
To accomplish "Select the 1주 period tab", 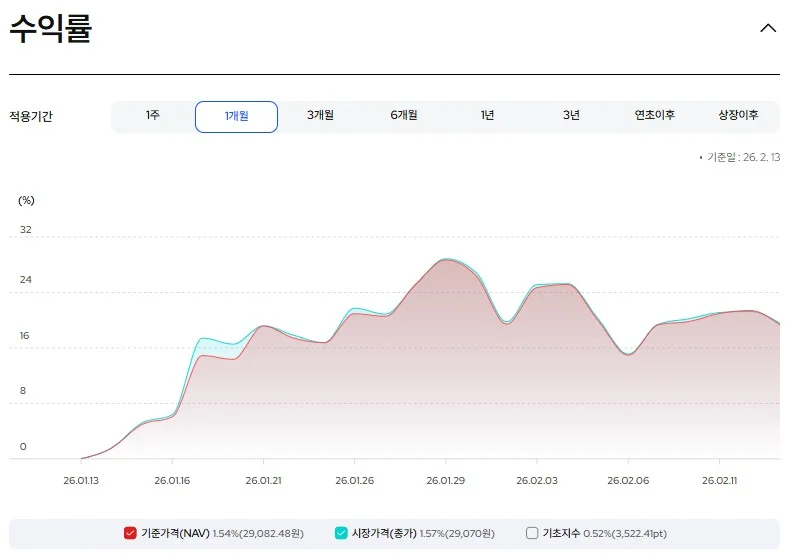I will 153,115.
